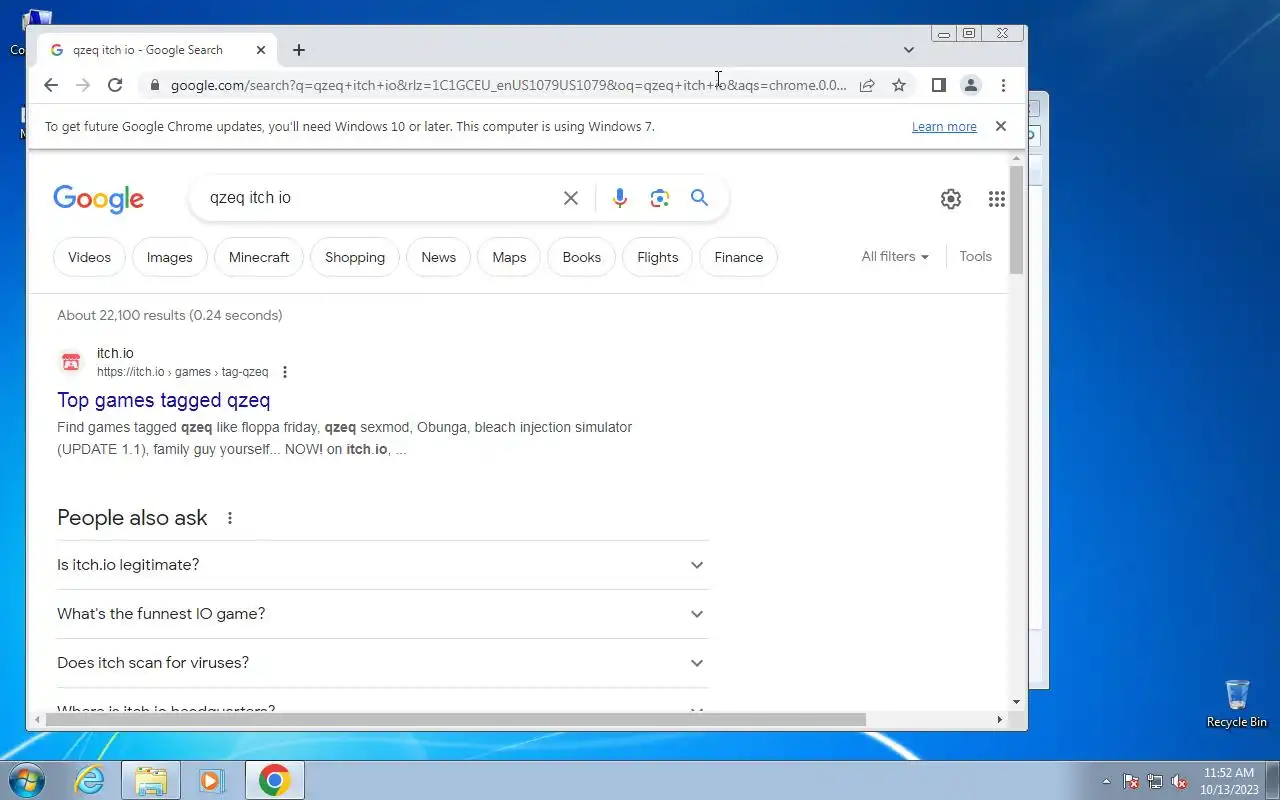Open the search Tools button

(975, 257)
